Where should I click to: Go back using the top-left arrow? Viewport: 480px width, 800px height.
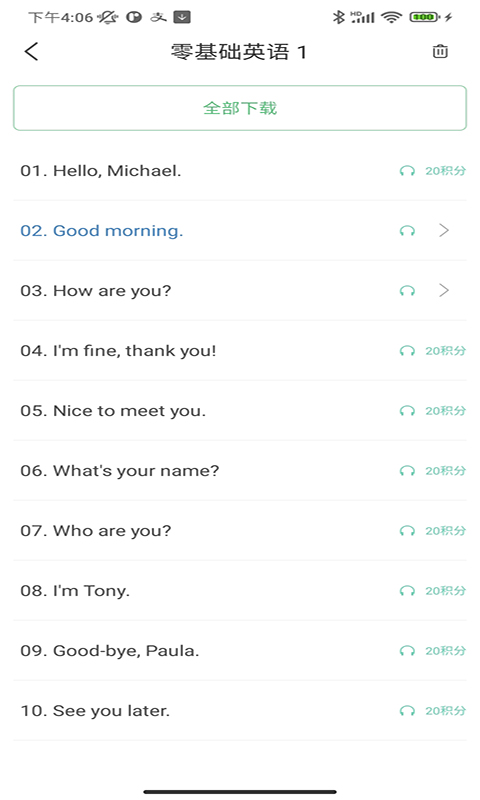[31, 52]
